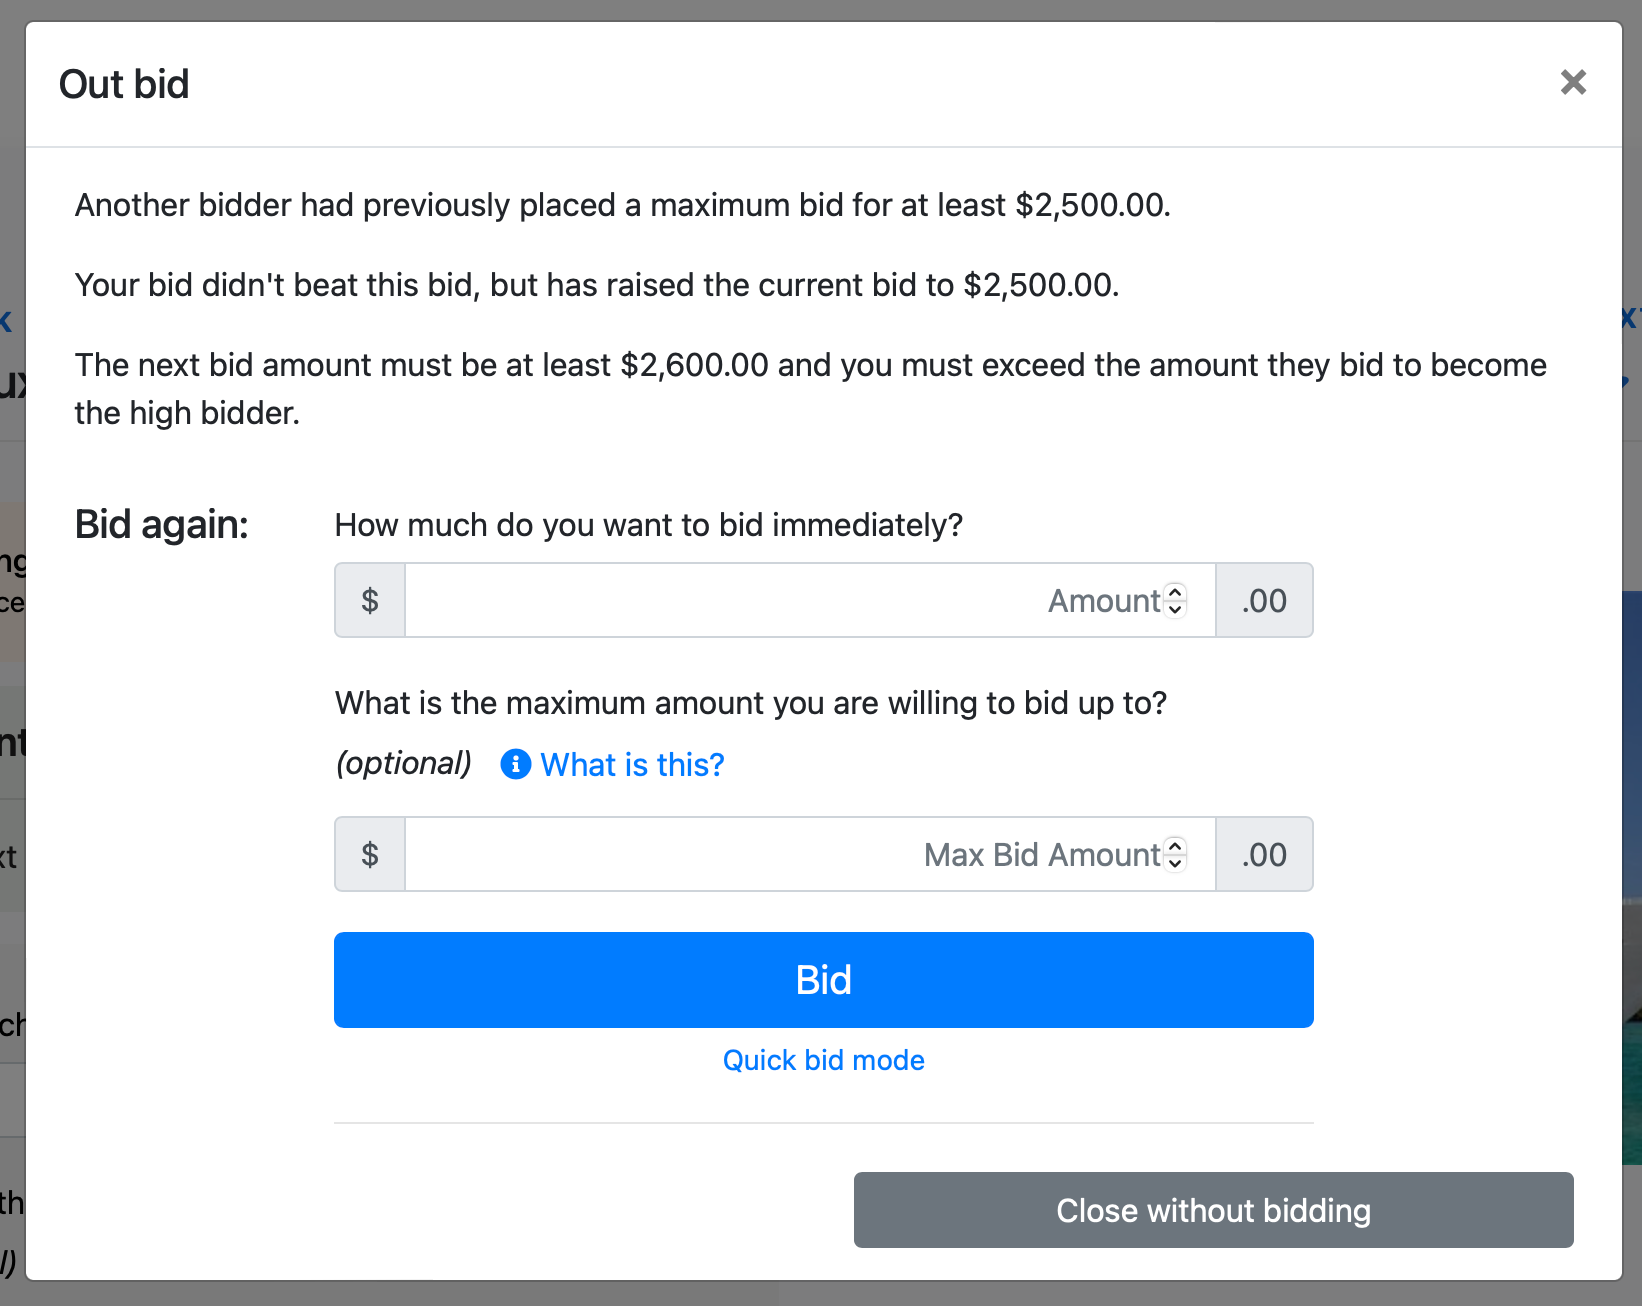Click the "How much do you want to bid immediately?" label
This screenshot has height=1306, width=1642.
coord(648,525)
